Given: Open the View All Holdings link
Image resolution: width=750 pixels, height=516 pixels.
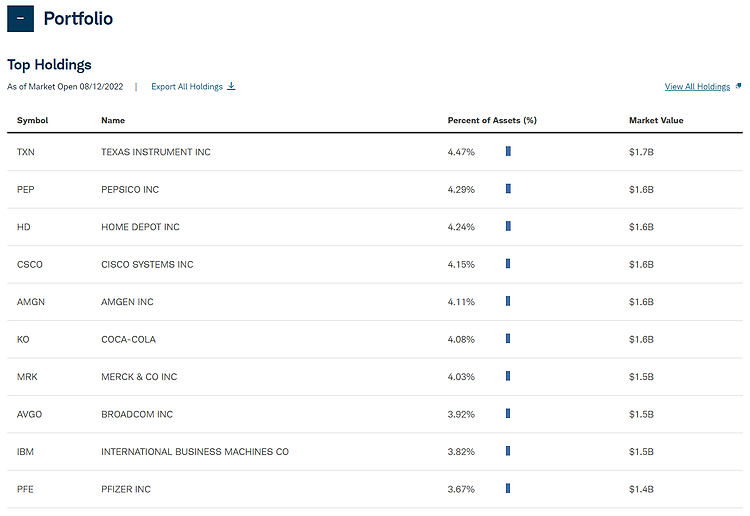Looking at the screenshot, I should click(697, 87).
